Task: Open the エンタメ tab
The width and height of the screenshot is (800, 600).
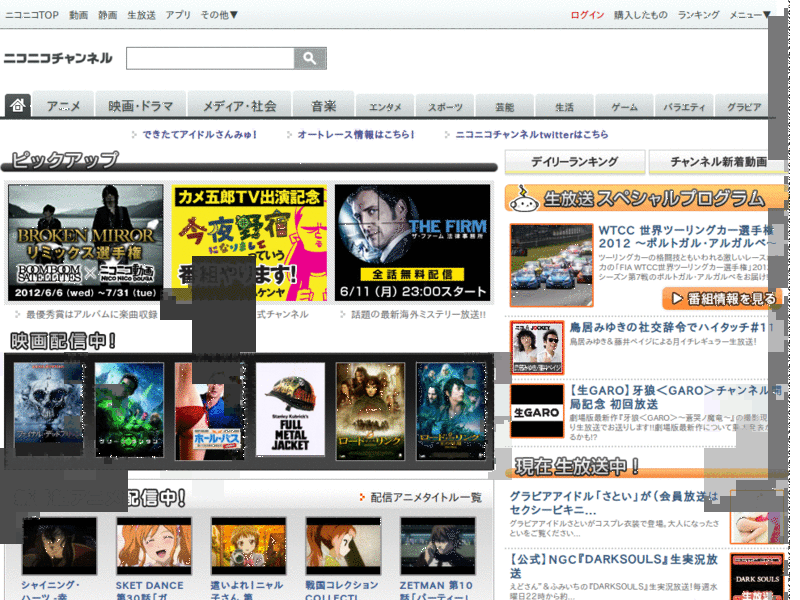Action: tap(385, 107)
